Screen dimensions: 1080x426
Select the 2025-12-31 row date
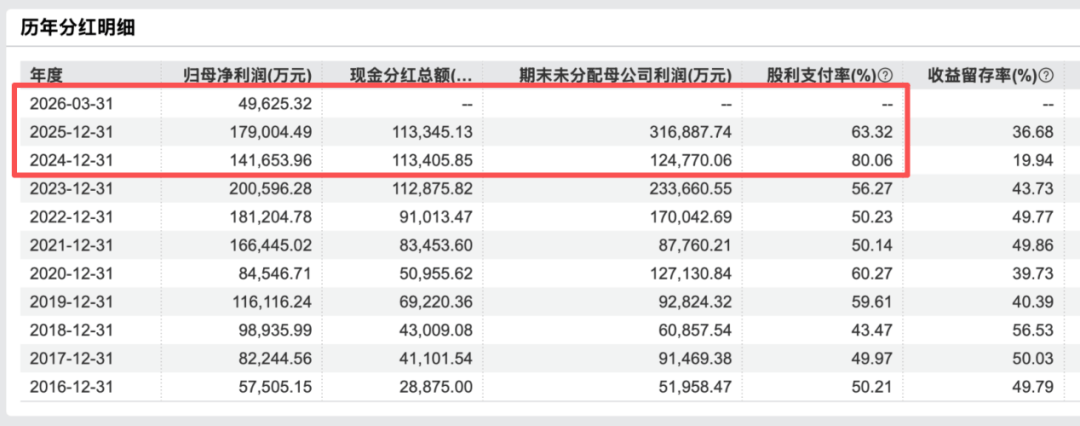72,132
